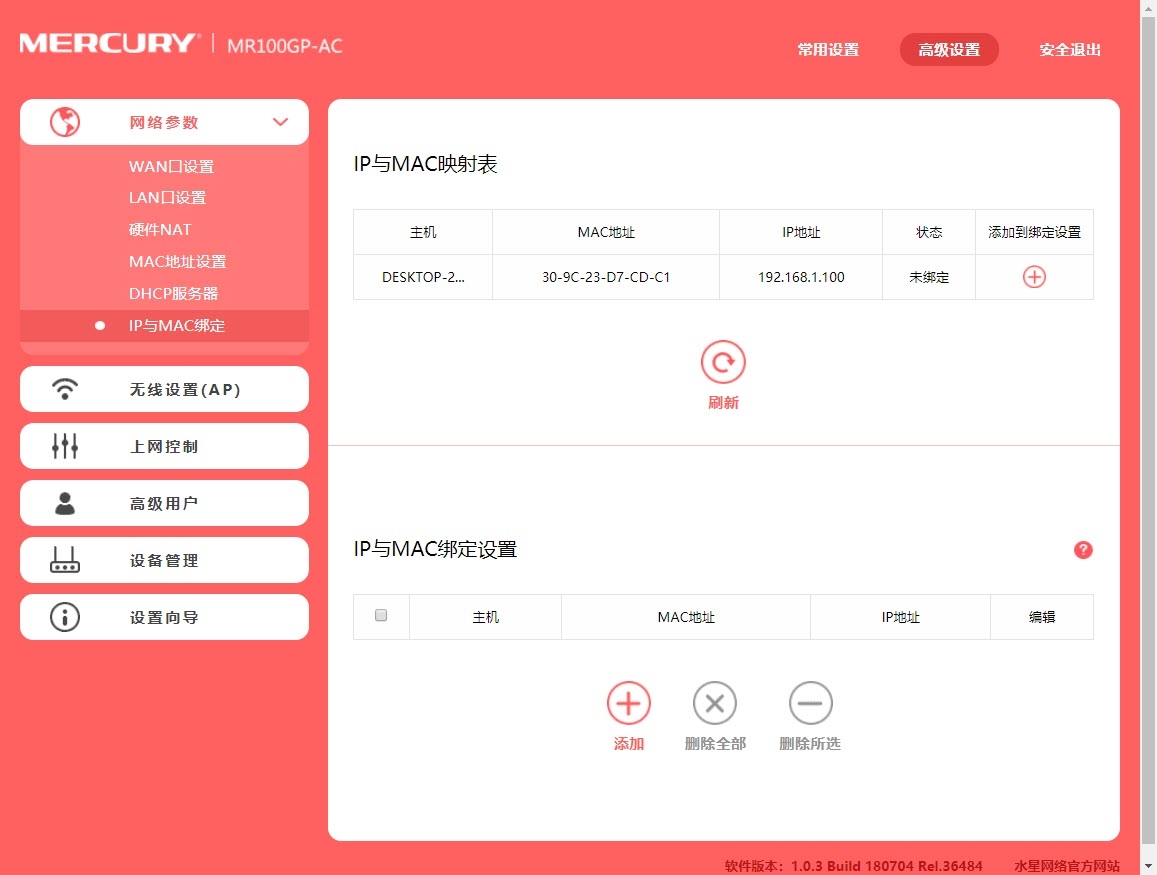
Task: Click the 删除全部 text label
Action: pyautogui.click(x=715, y=744)
